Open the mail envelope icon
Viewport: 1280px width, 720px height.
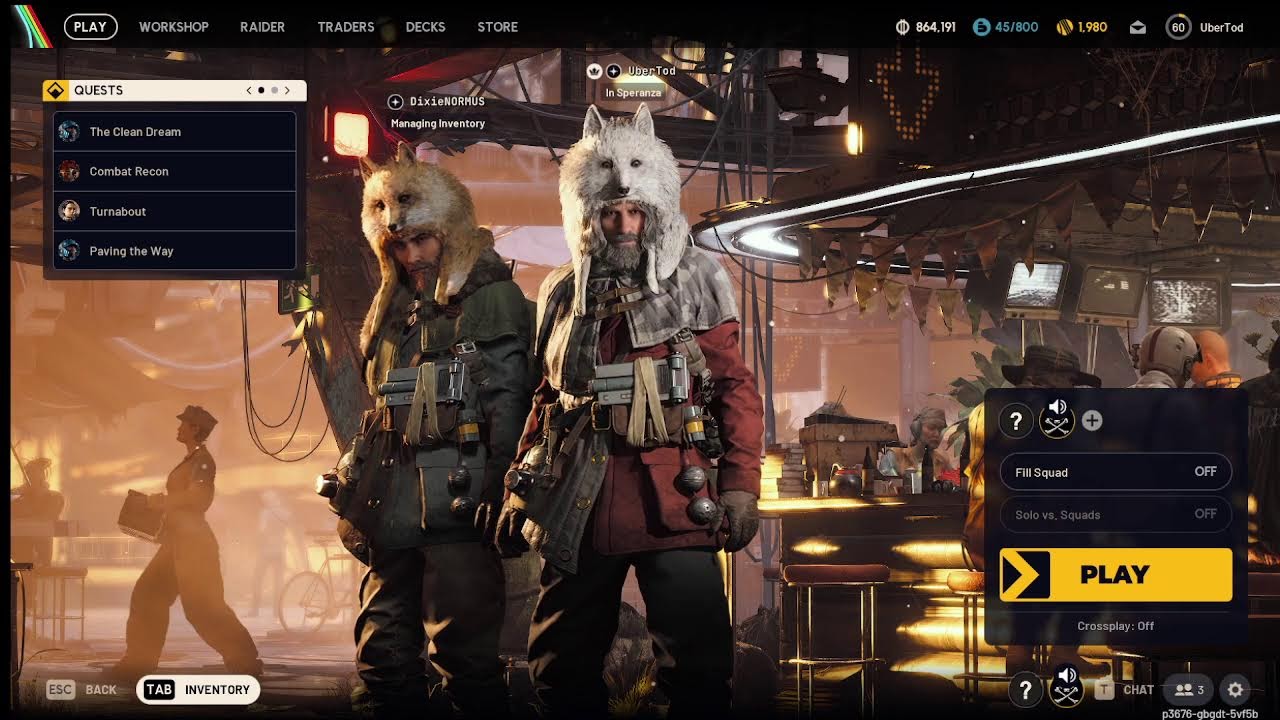click(1137, 28)
